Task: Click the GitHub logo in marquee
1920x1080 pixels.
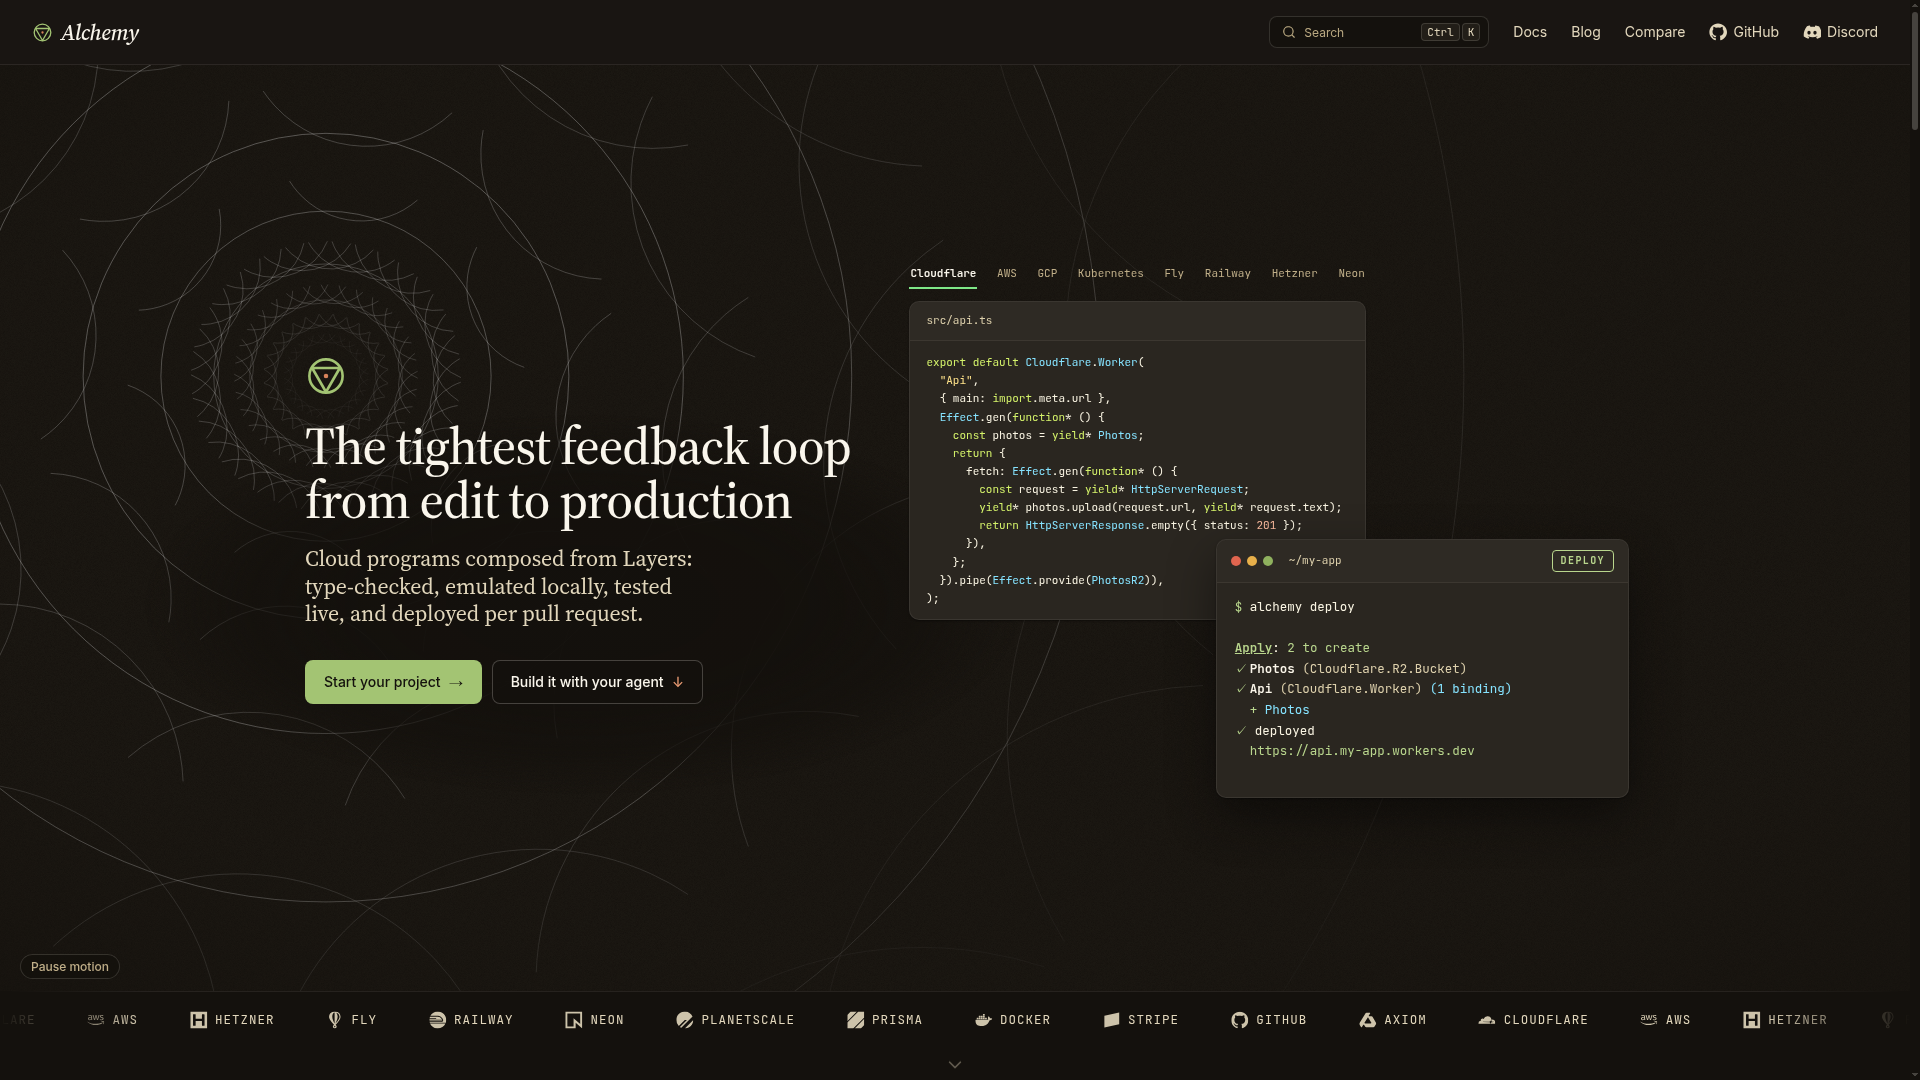Action: pyautogui.click(x=1240, y=1020)
